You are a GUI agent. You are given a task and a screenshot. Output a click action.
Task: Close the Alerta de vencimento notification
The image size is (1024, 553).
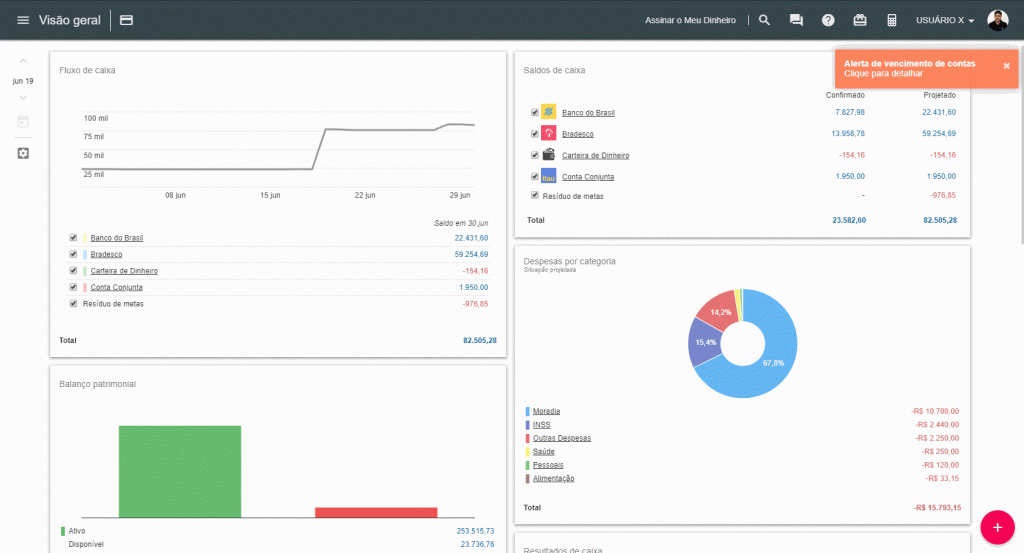click(1006, 66)
